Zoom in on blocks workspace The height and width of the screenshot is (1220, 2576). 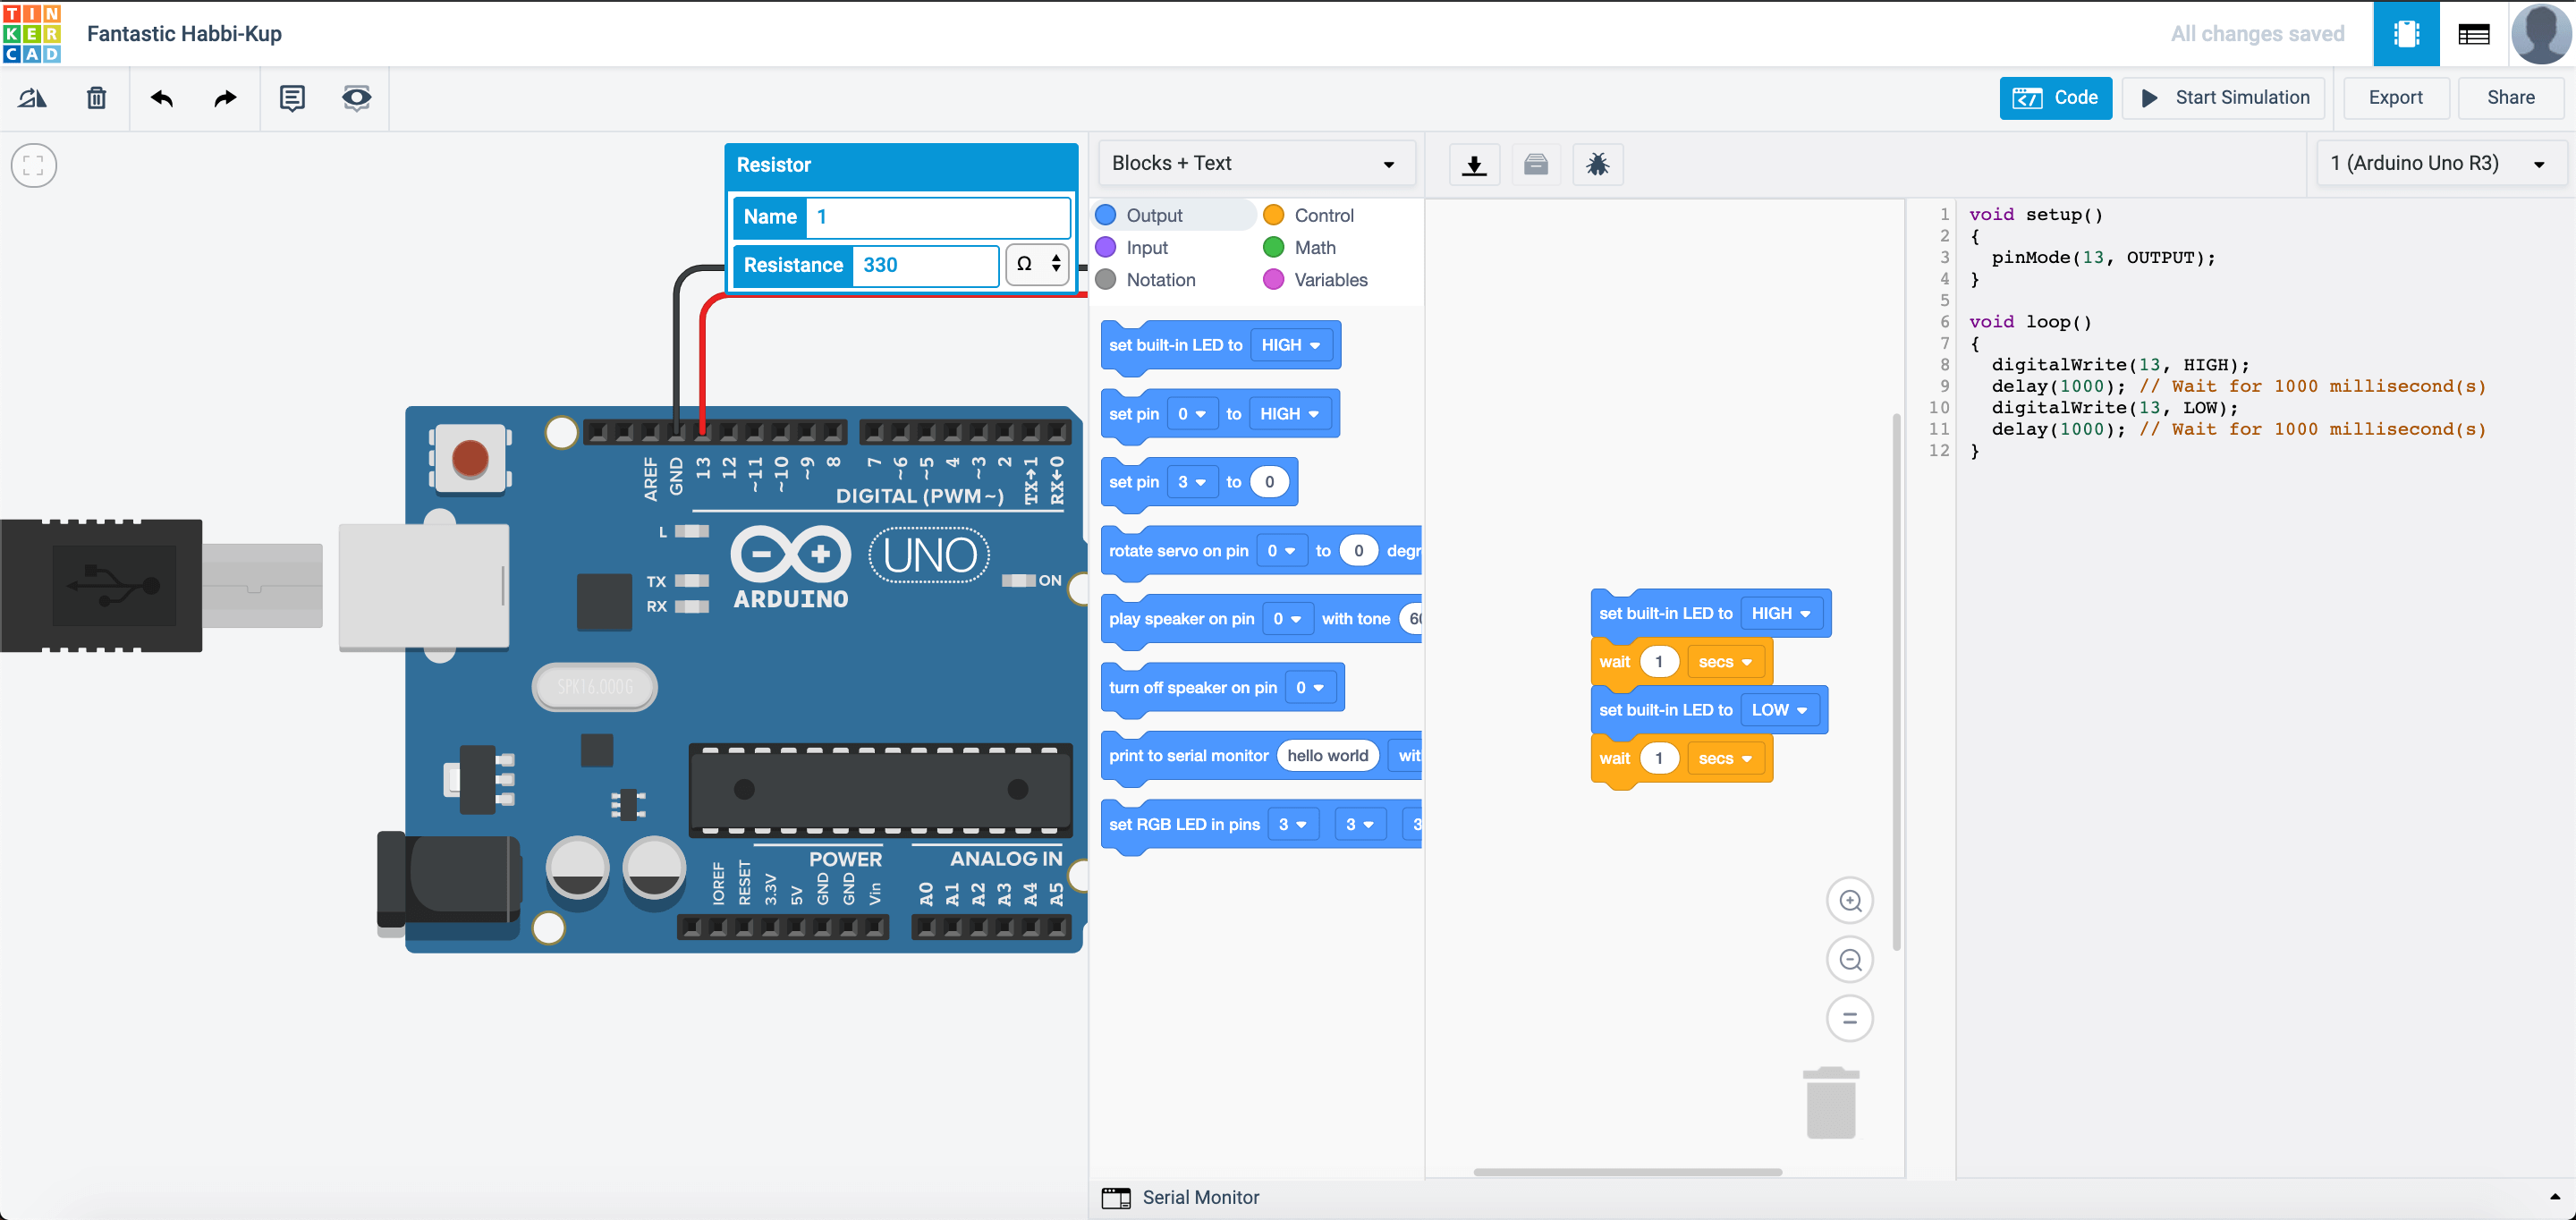(x=1850, y=901)
